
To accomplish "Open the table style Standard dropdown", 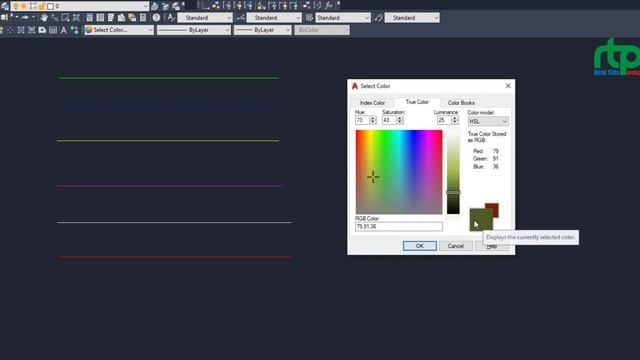I will [343, 18].
